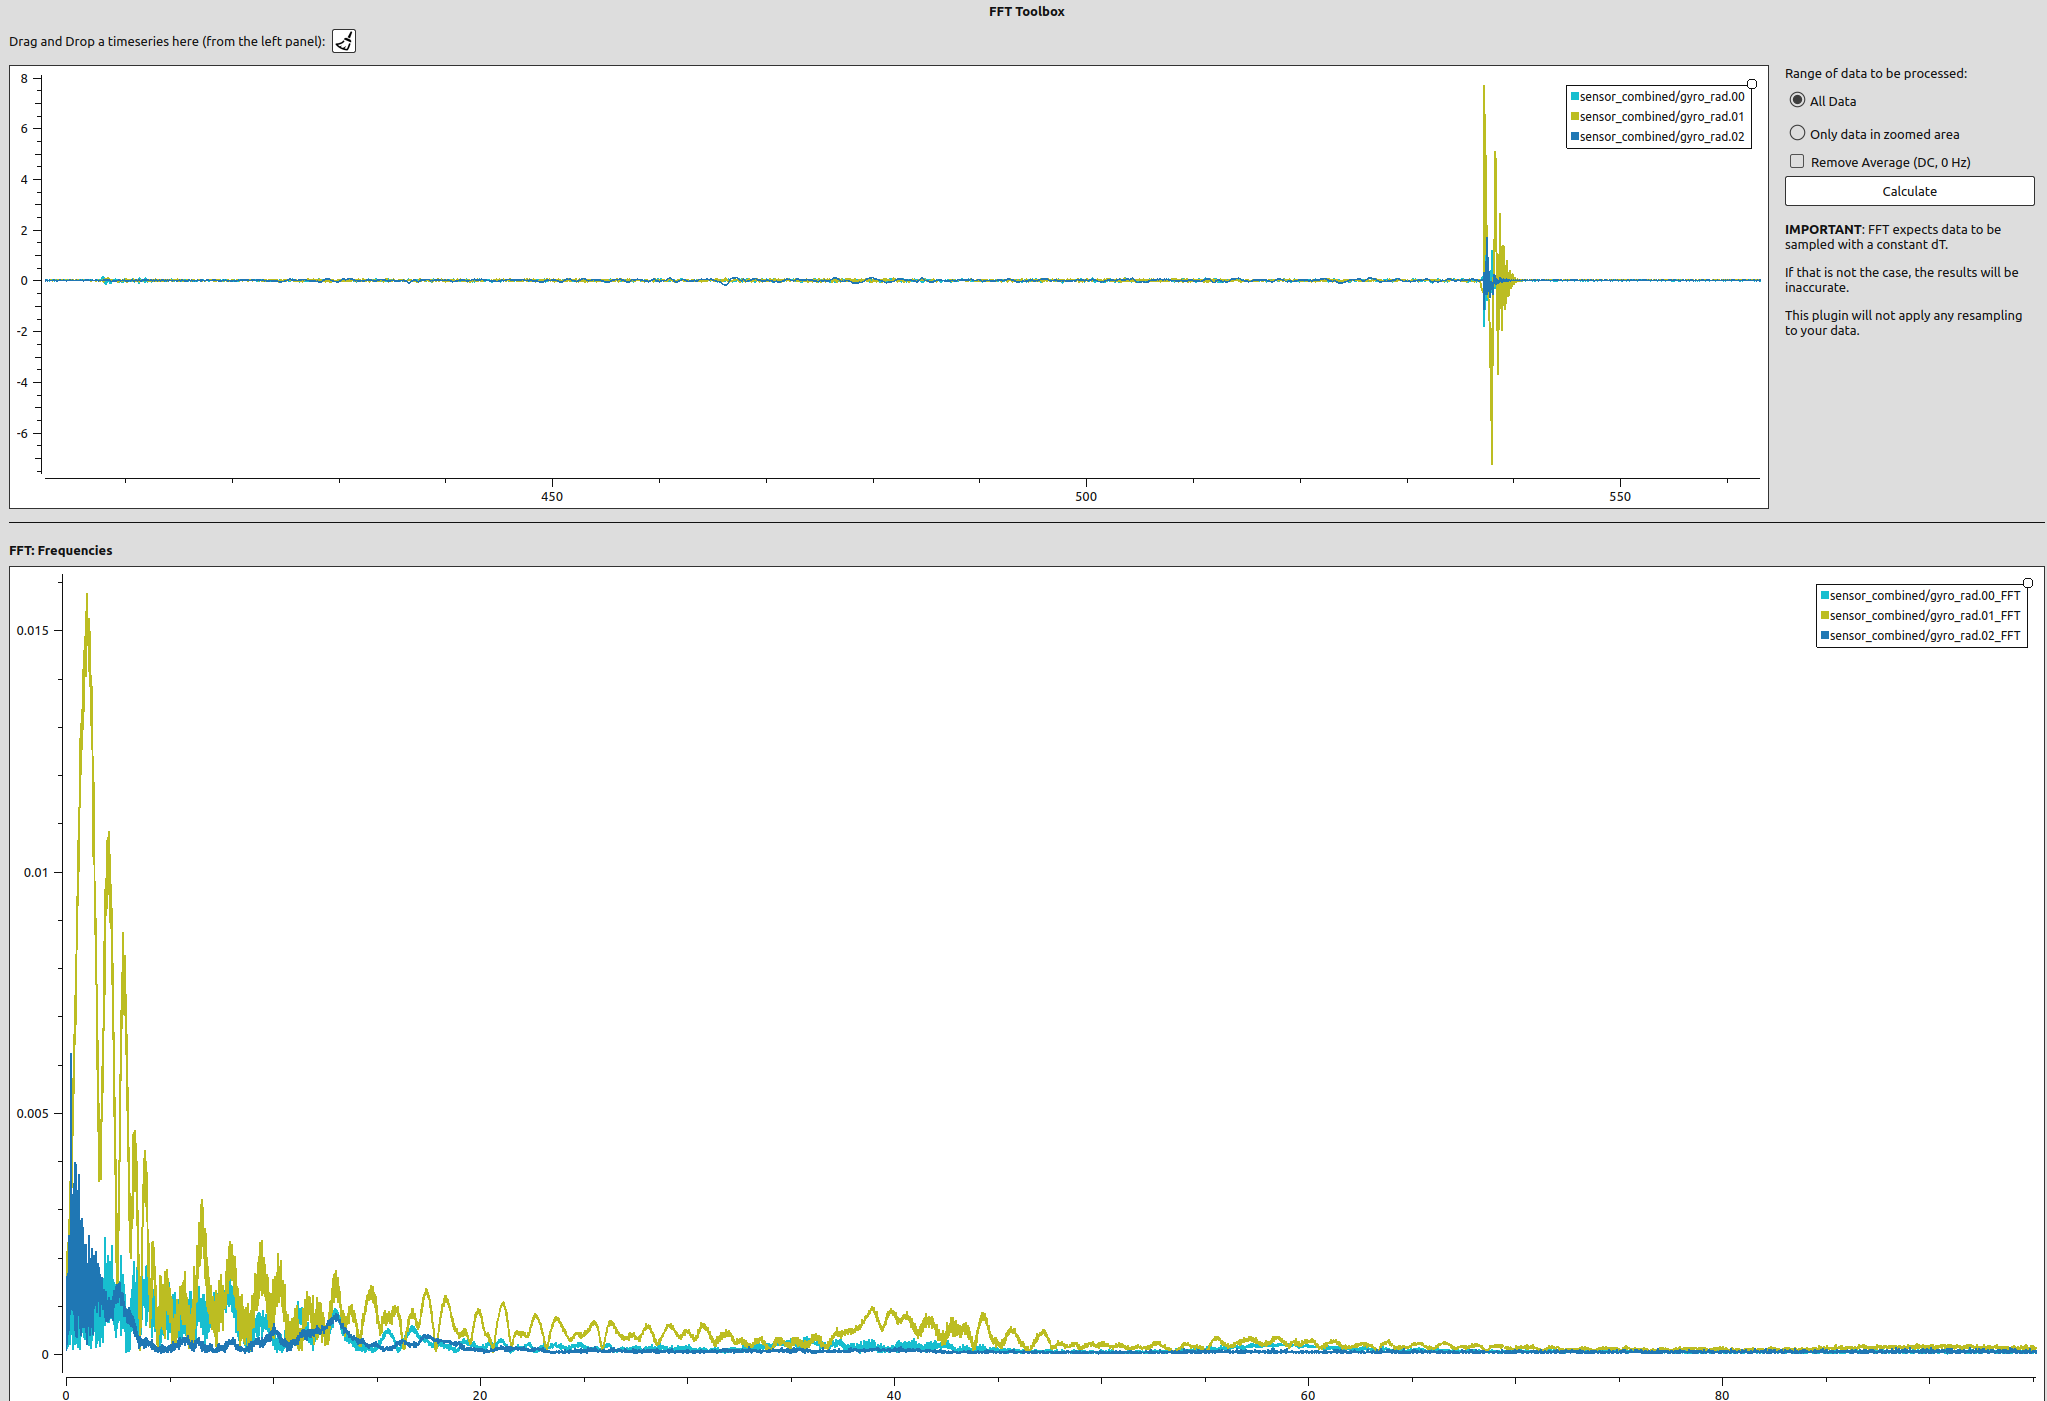The height and width of the screenshot is (1401, 2047).
Task: Click circle handle on FFT legend corner
Action: (2028, 583)
